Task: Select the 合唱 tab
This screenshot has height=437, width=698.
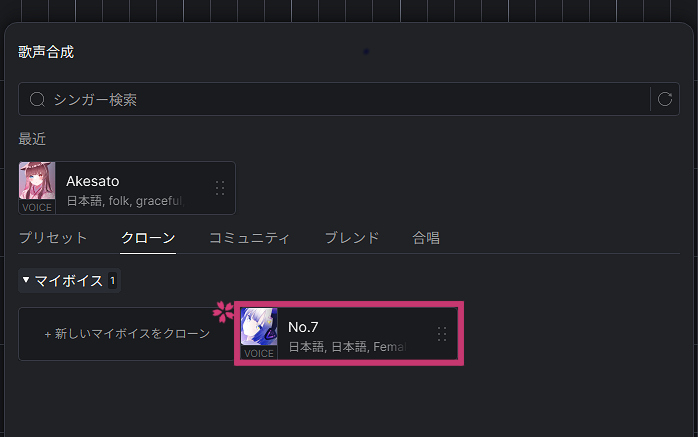Action: coord(426,238)
